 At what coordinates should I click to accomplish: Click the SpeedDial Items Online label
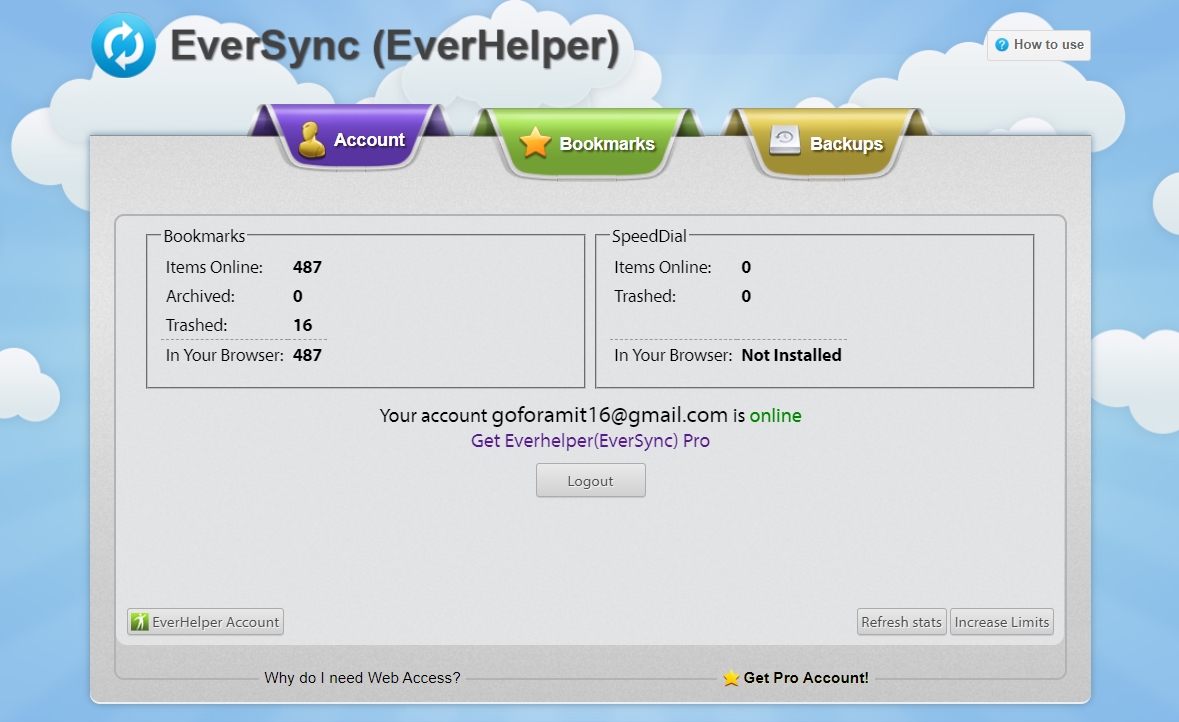tap(662, 267)
